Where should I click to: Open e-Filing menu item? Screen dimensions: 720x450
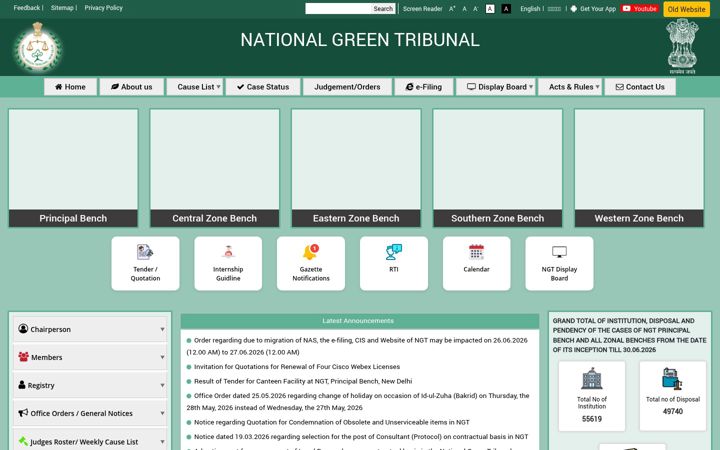tap(424, 87)
